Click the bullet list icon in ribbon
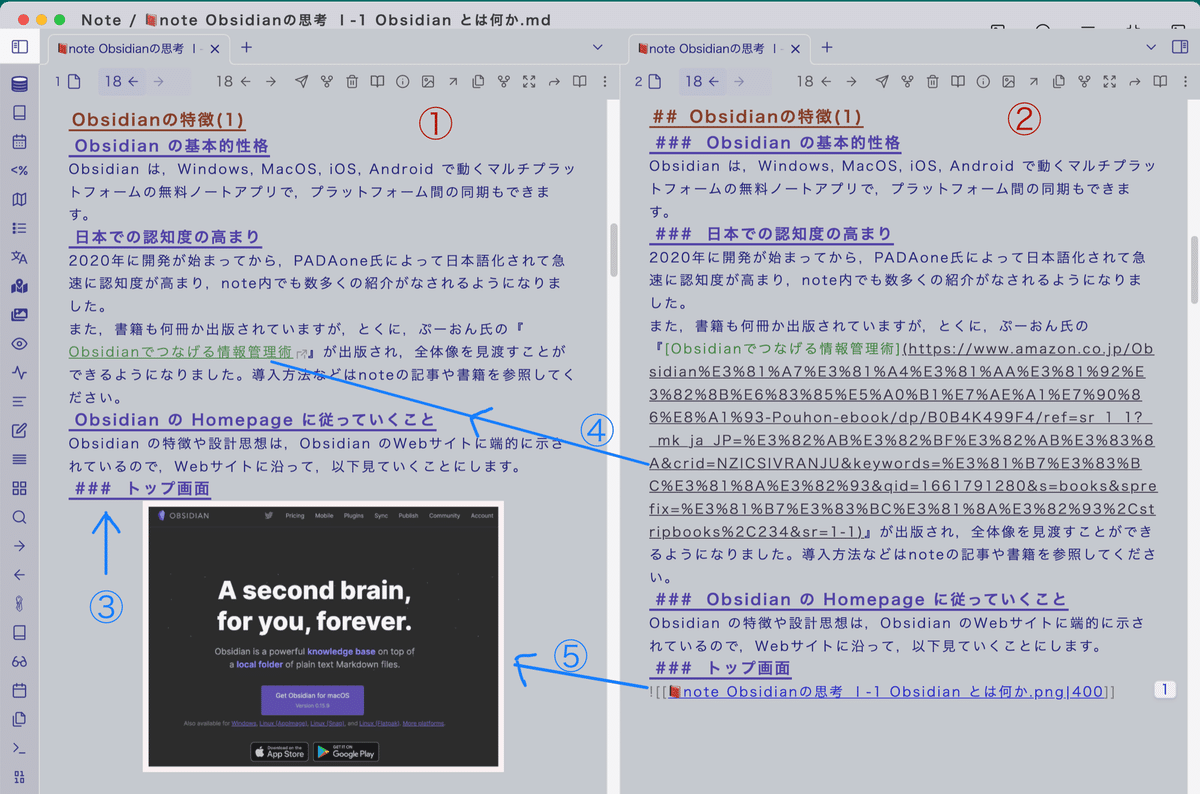Image resolution: width=1200 pixels, height=794 pixels. pyautogui.click(x=19, y=229)
